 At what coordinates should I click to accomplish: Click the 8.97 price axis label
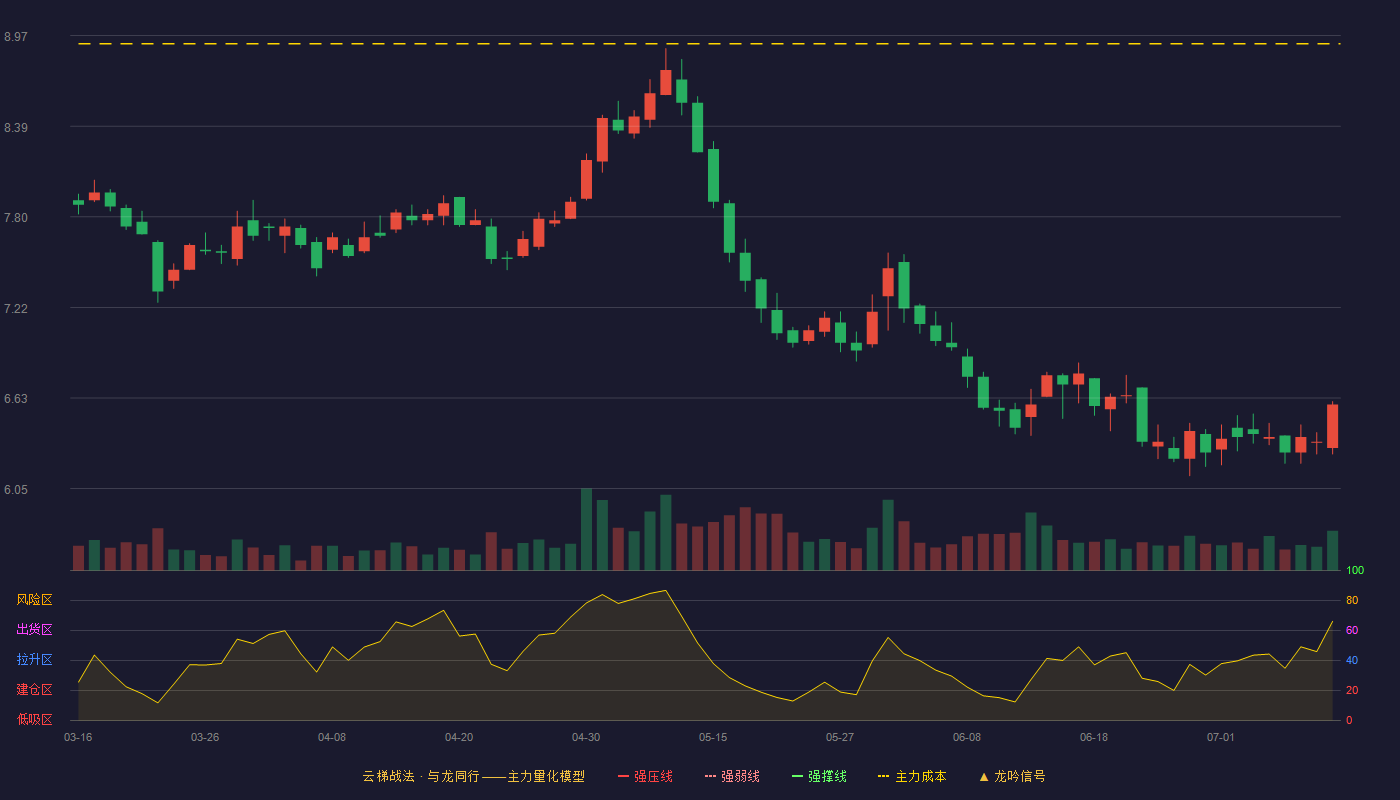click(15, 37)
